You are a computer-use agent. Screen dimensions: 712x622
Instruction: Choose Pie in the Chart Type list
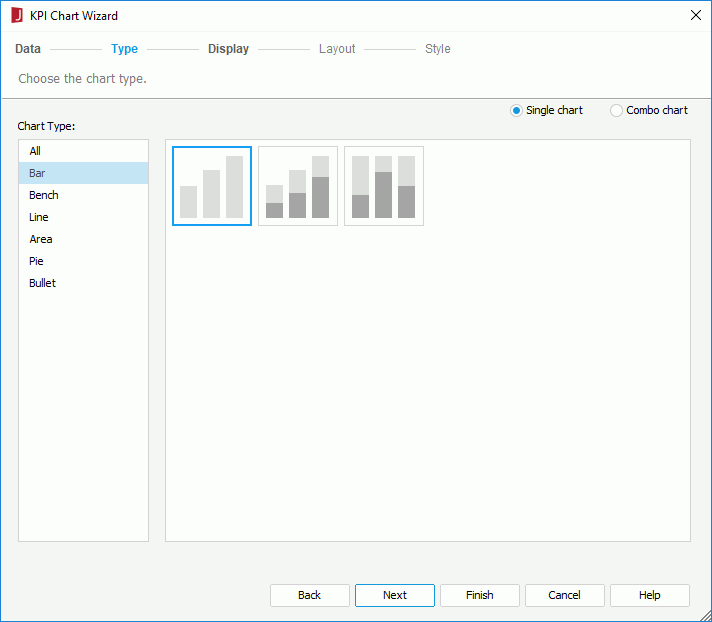tap(84, 261)
